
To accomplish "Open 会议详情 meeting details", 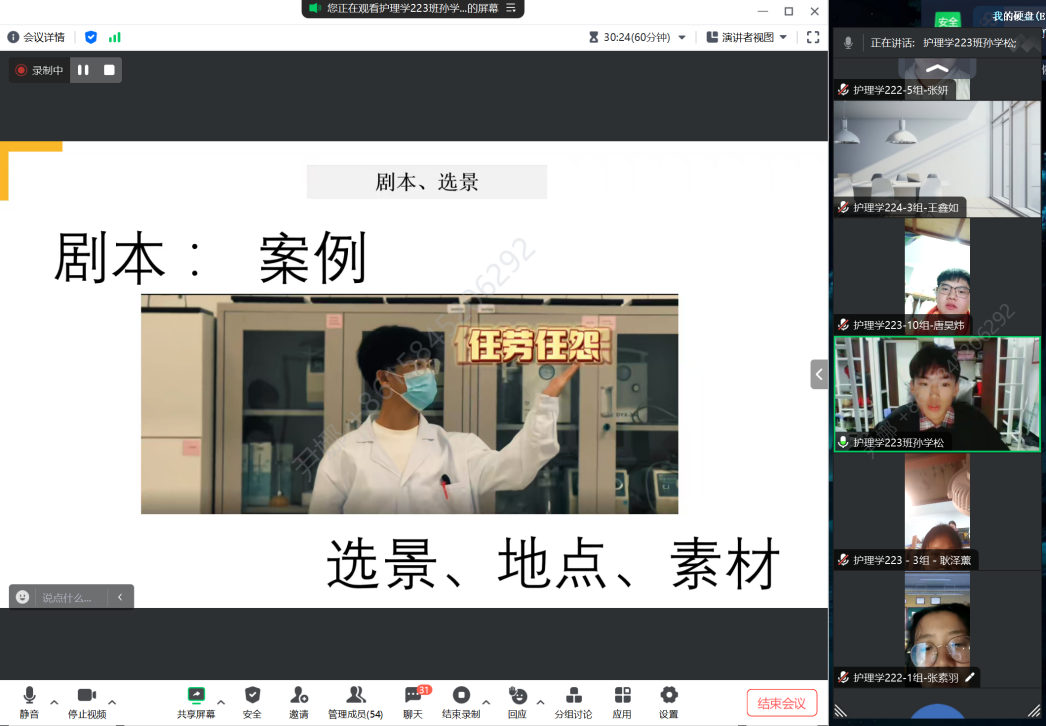I will tap(36, 37).
